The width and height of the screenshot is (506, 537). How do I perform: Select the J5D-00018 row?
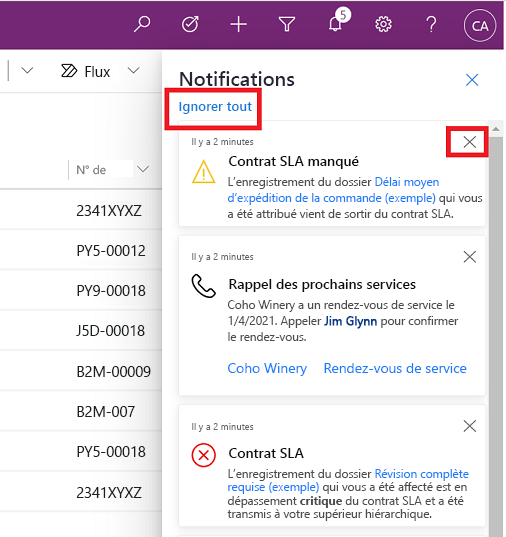(81, 330)
